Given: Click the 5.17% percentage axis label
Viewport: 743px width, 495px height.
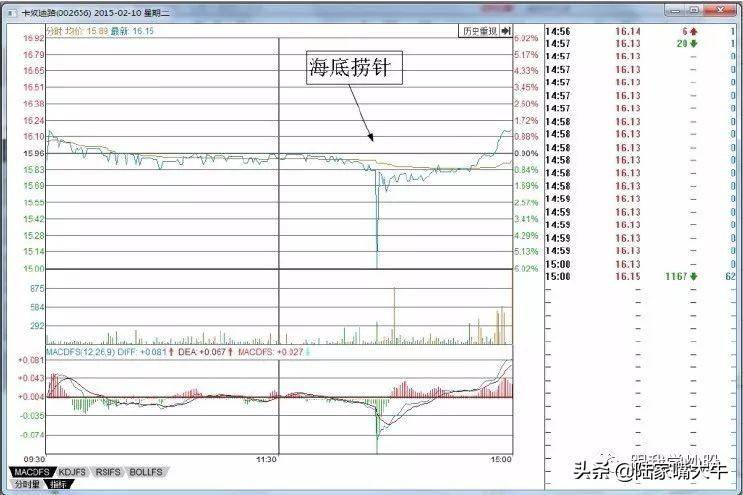Looking at the screenshot, I should coord(526,55).
